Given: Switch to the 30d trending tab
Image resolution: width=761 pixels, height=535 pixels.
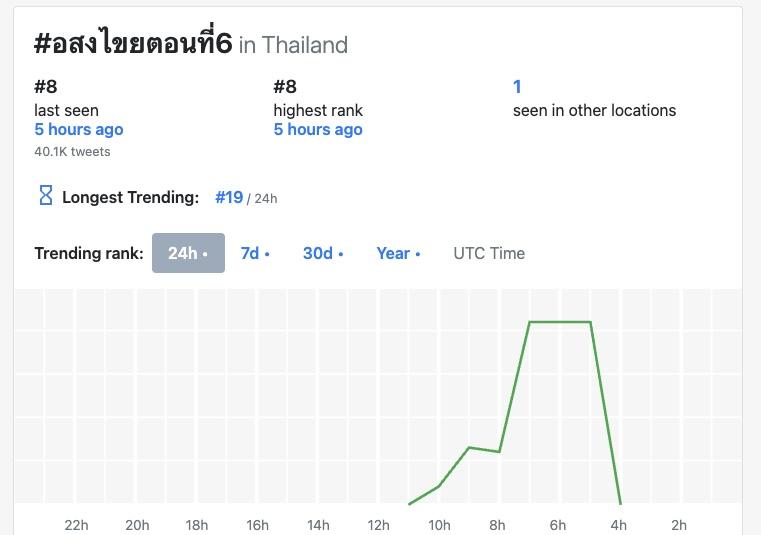Looking at the screenshot, I should tap(322, 253).
